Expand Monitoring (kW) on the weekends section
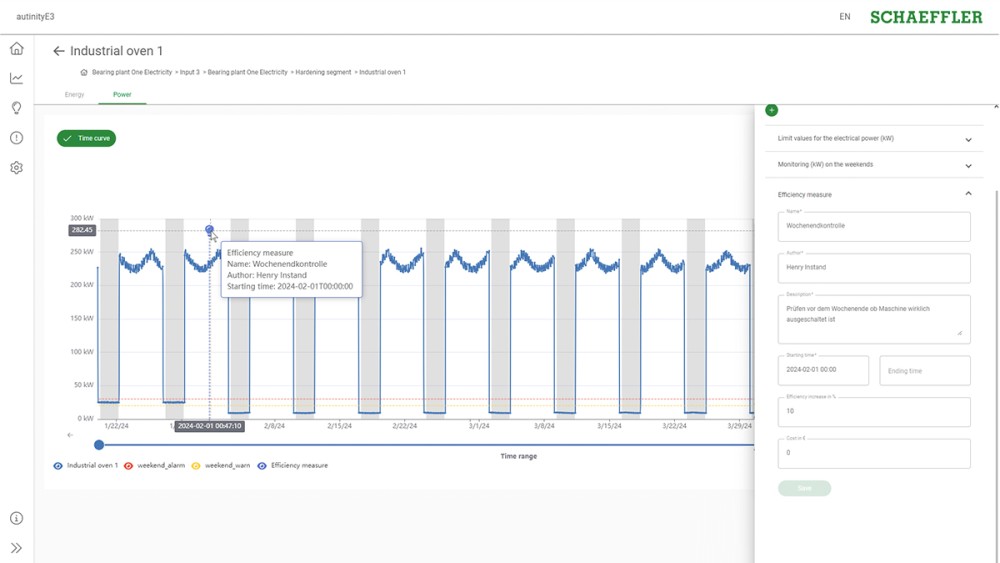 pyautogui.click(x=968, y=165)
